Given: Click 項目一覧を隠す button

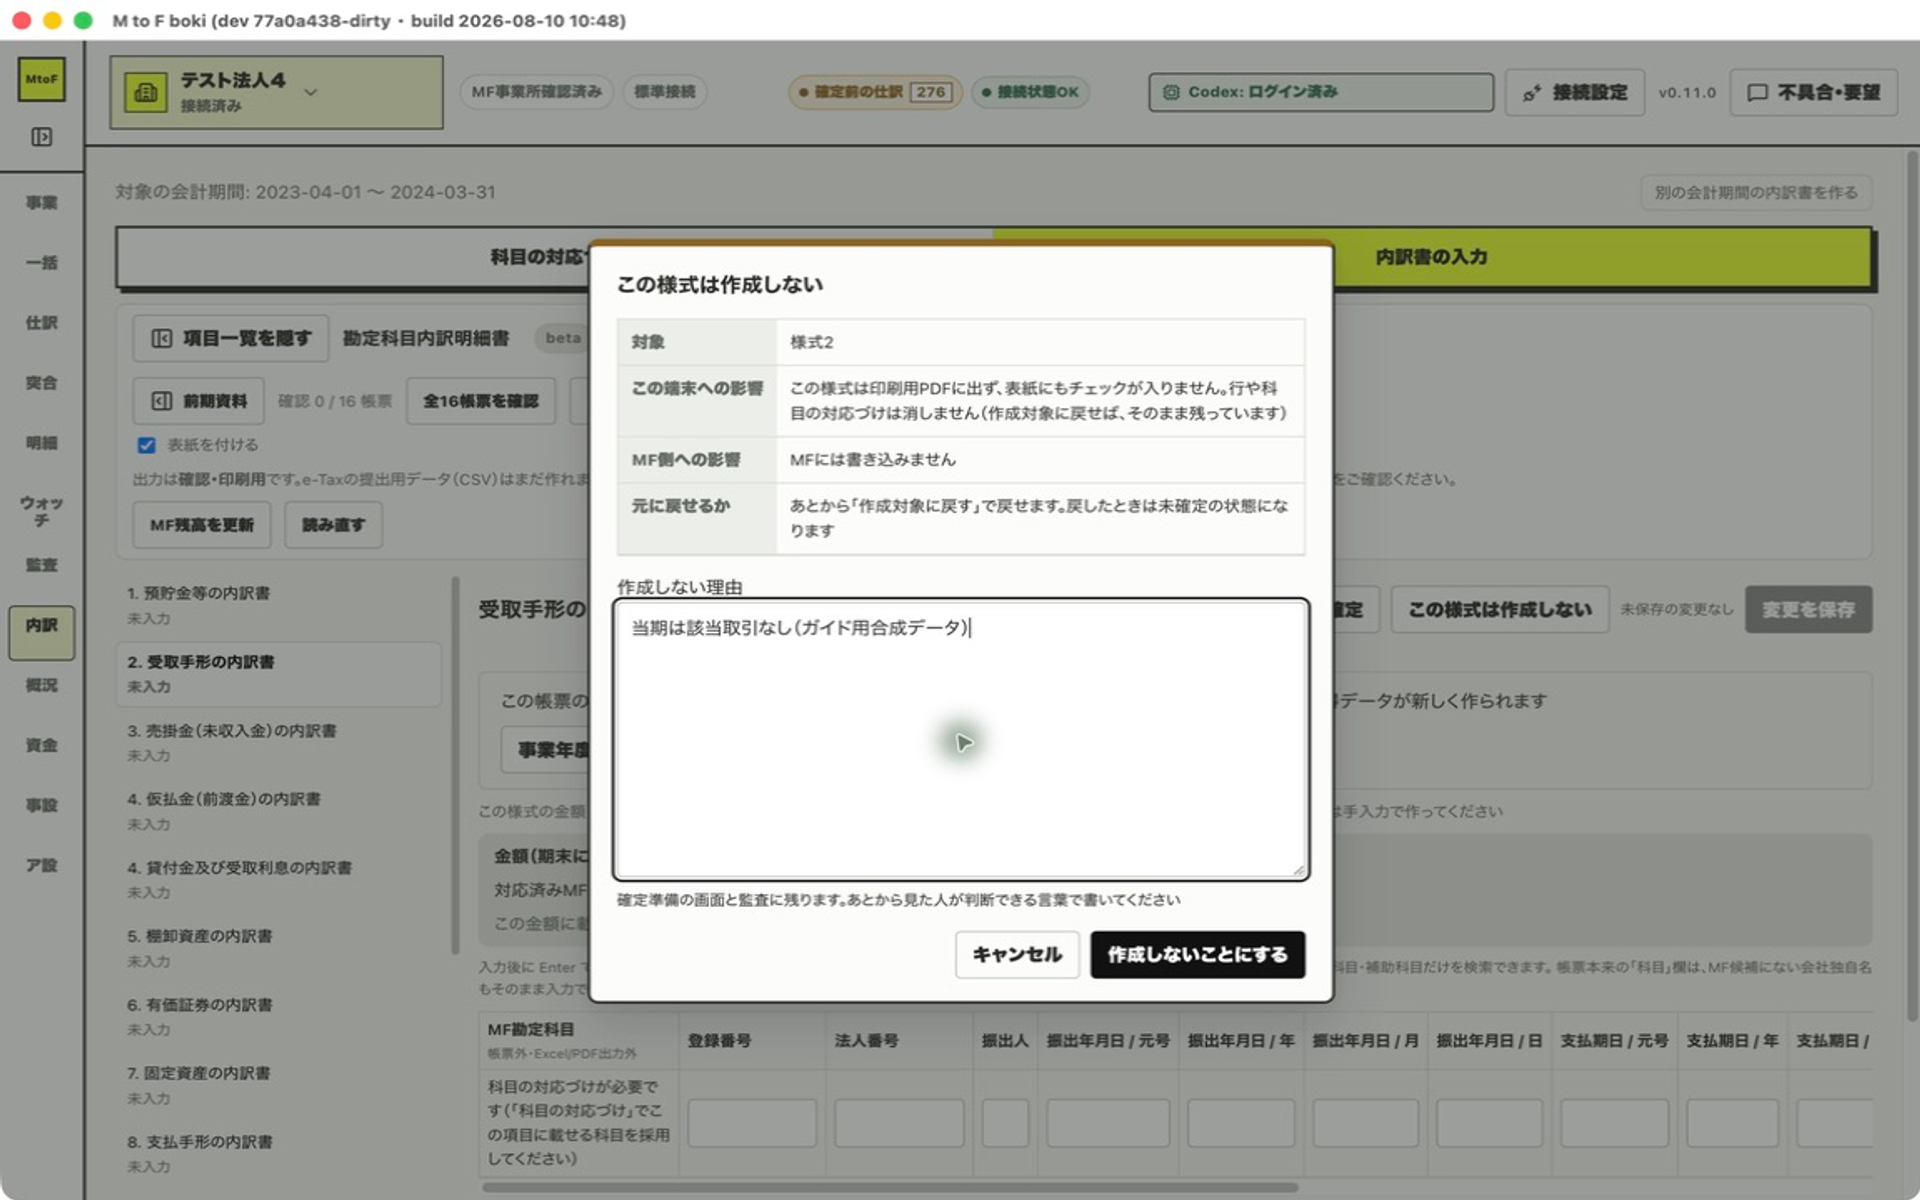Looking at the screenshot, I should pyautogui.click(x=231, y=338).
